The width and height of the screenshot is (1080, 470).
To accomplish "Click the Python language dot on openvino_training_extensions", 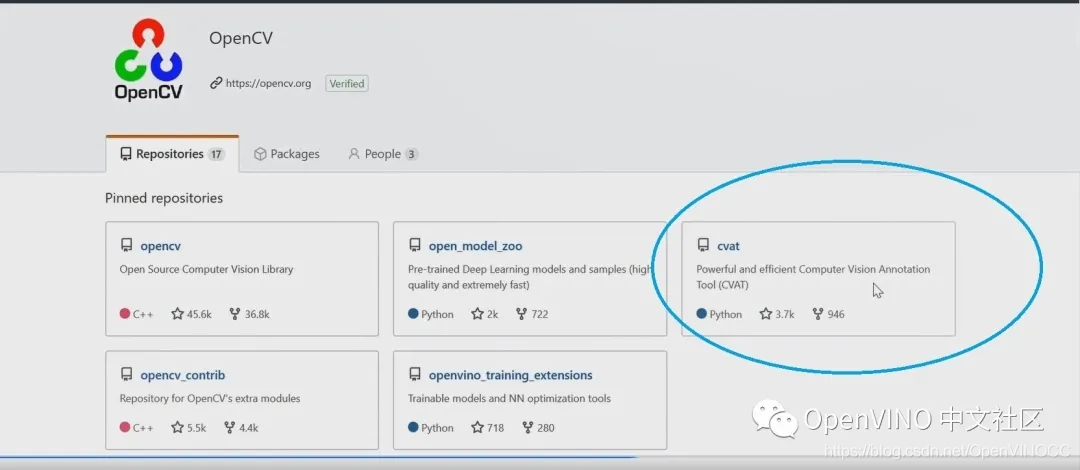I will [413, 427].
